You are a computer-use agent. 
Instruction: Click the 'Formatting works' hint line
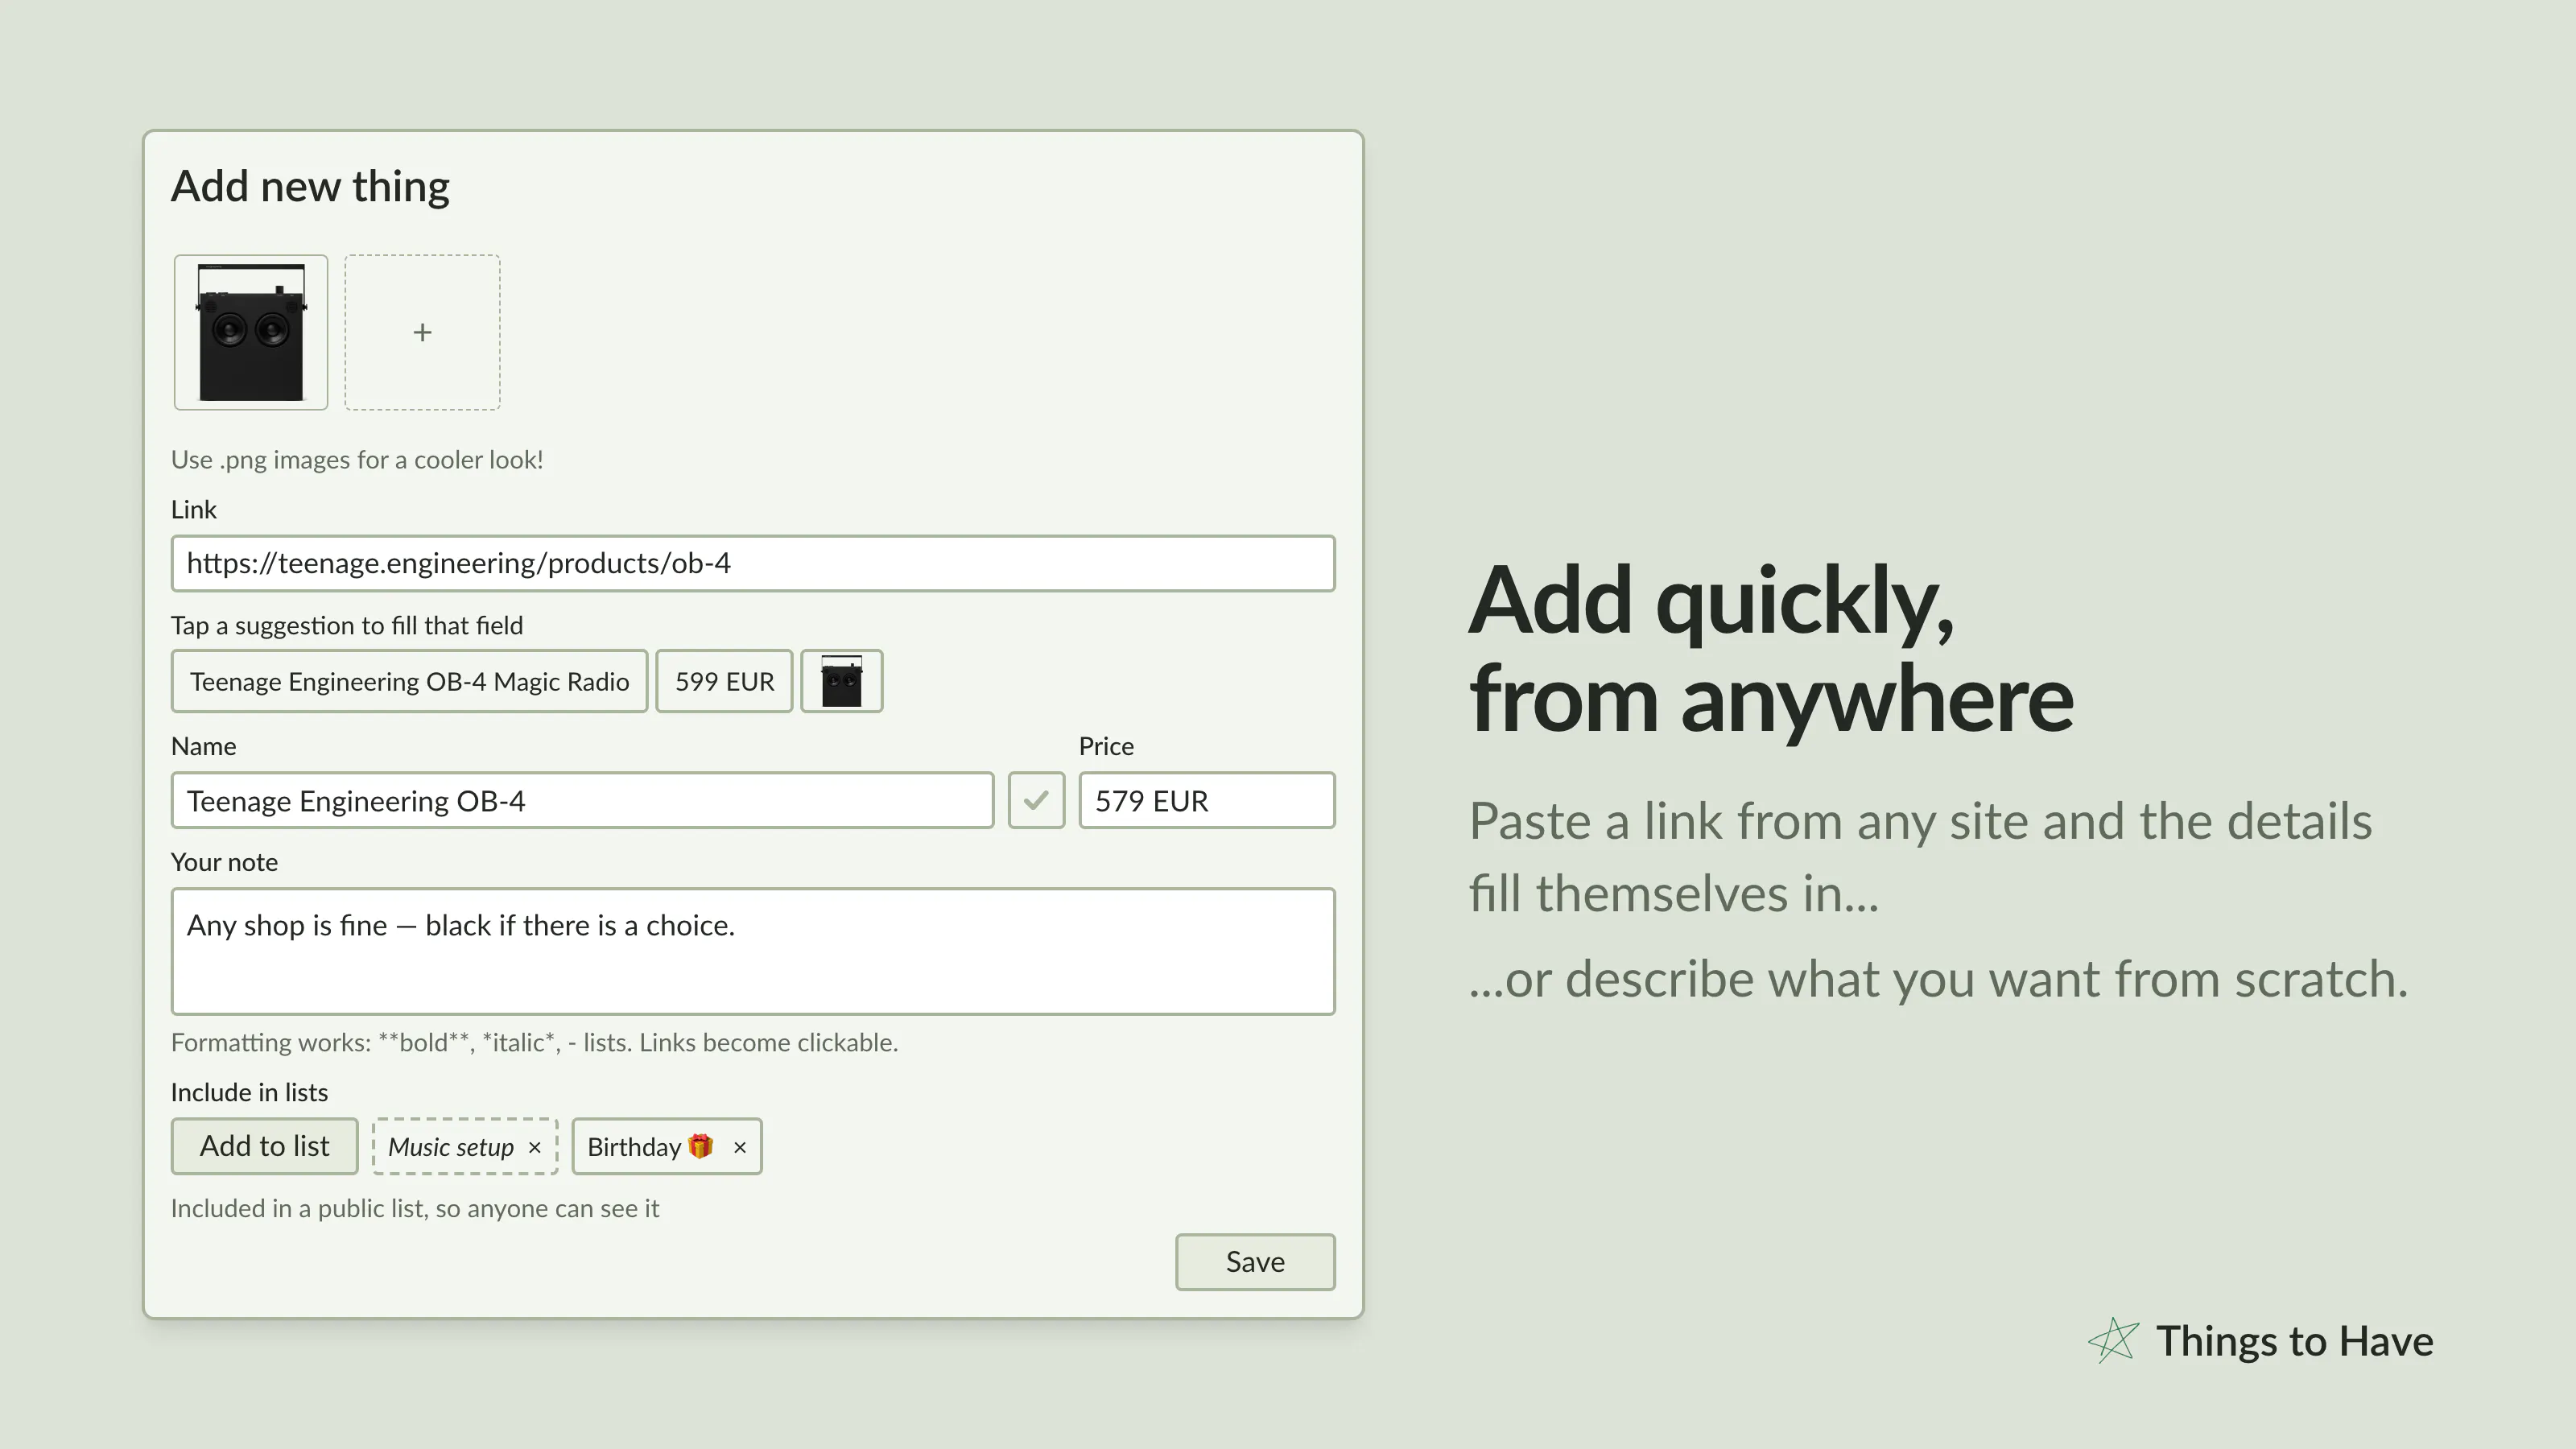(x=534, y=1042)
